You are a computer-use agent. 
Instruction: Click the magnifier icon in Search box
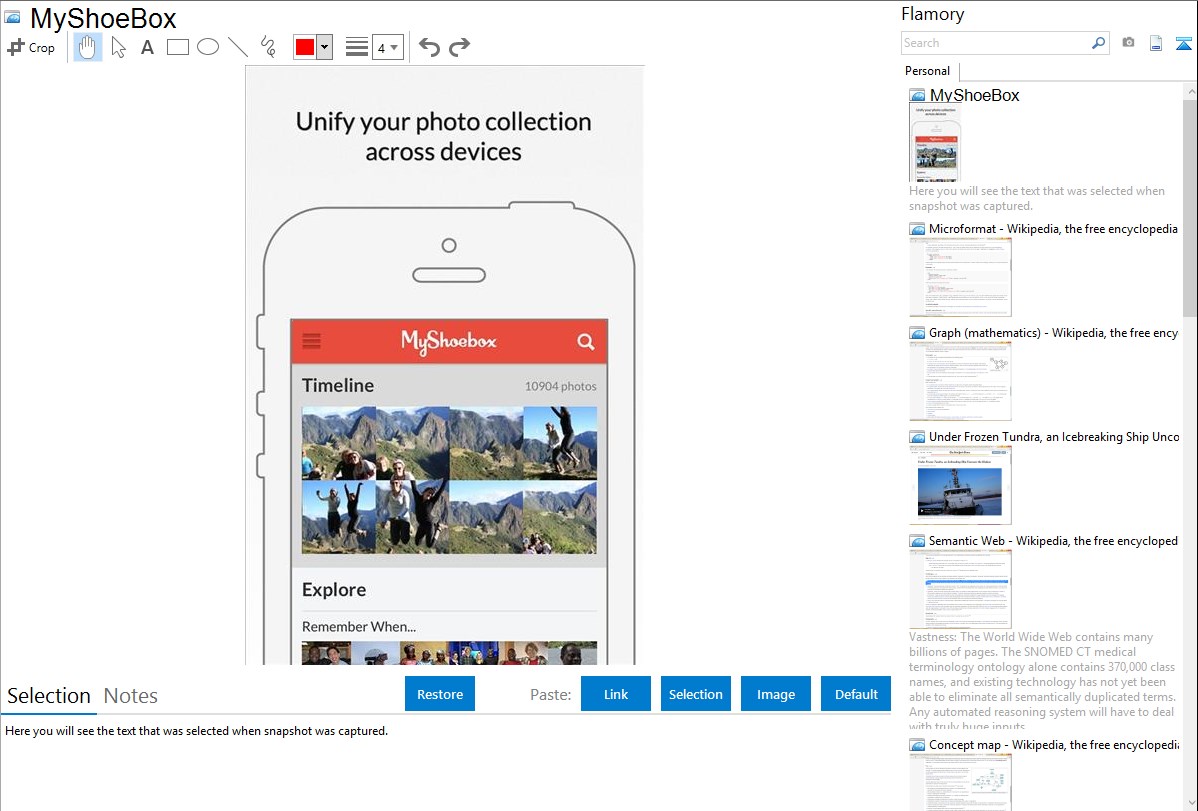click(1098, 43)
